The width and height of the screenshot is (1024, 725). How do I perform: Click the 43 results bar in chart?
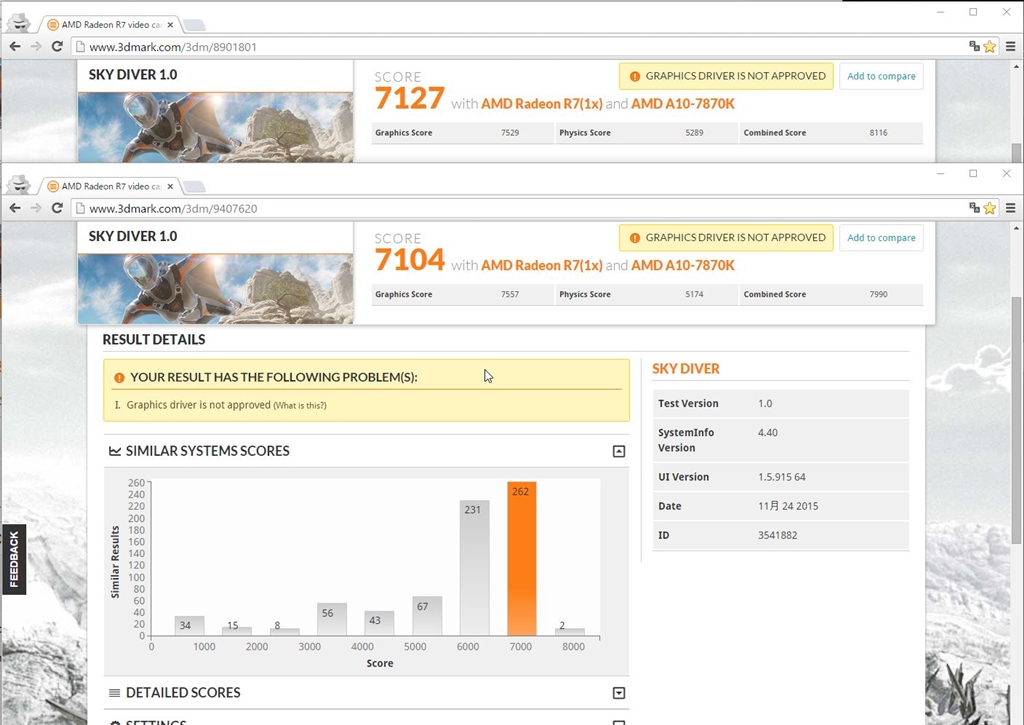(379, 623)
